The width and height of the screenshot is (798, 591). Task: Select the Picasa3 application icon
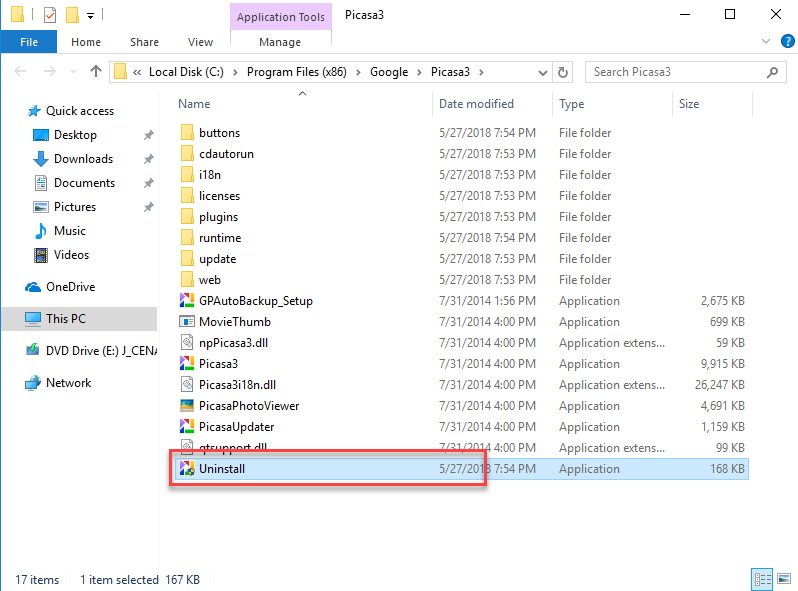coord(187,363)
